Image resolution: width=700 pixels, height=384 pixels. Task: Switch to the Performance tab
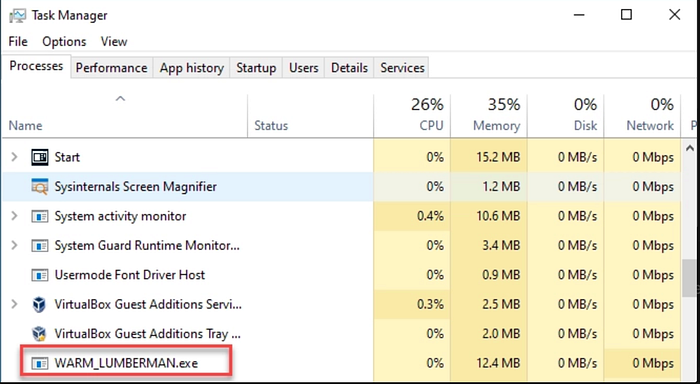coord(111,68)
